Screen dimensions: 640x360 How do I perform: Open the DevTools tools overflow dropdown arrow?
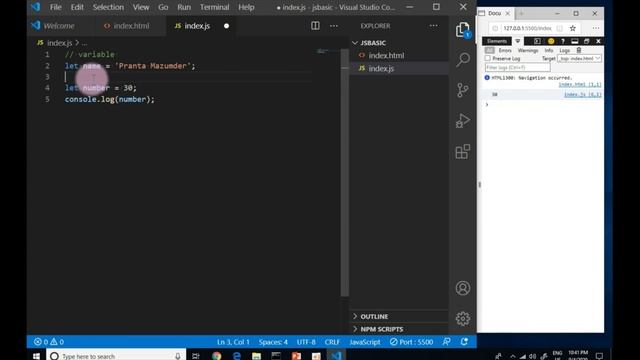(518, 41)
